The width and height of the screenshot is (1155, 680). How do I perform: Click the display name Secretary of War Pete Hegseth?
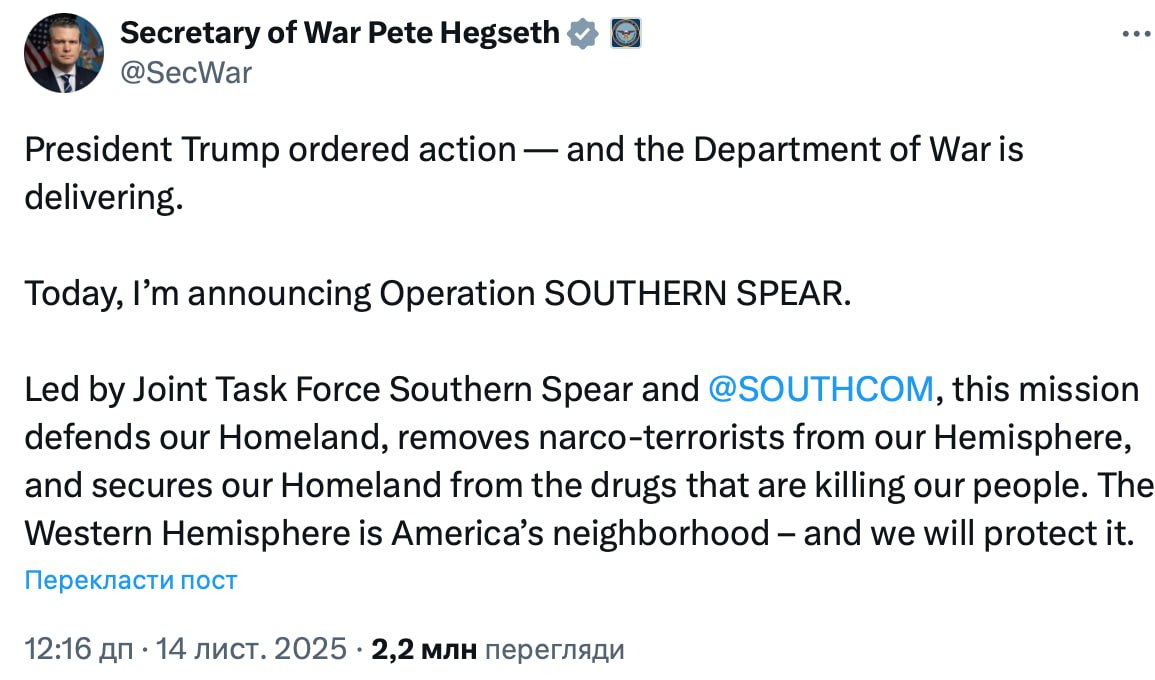[x=340, y=33]
